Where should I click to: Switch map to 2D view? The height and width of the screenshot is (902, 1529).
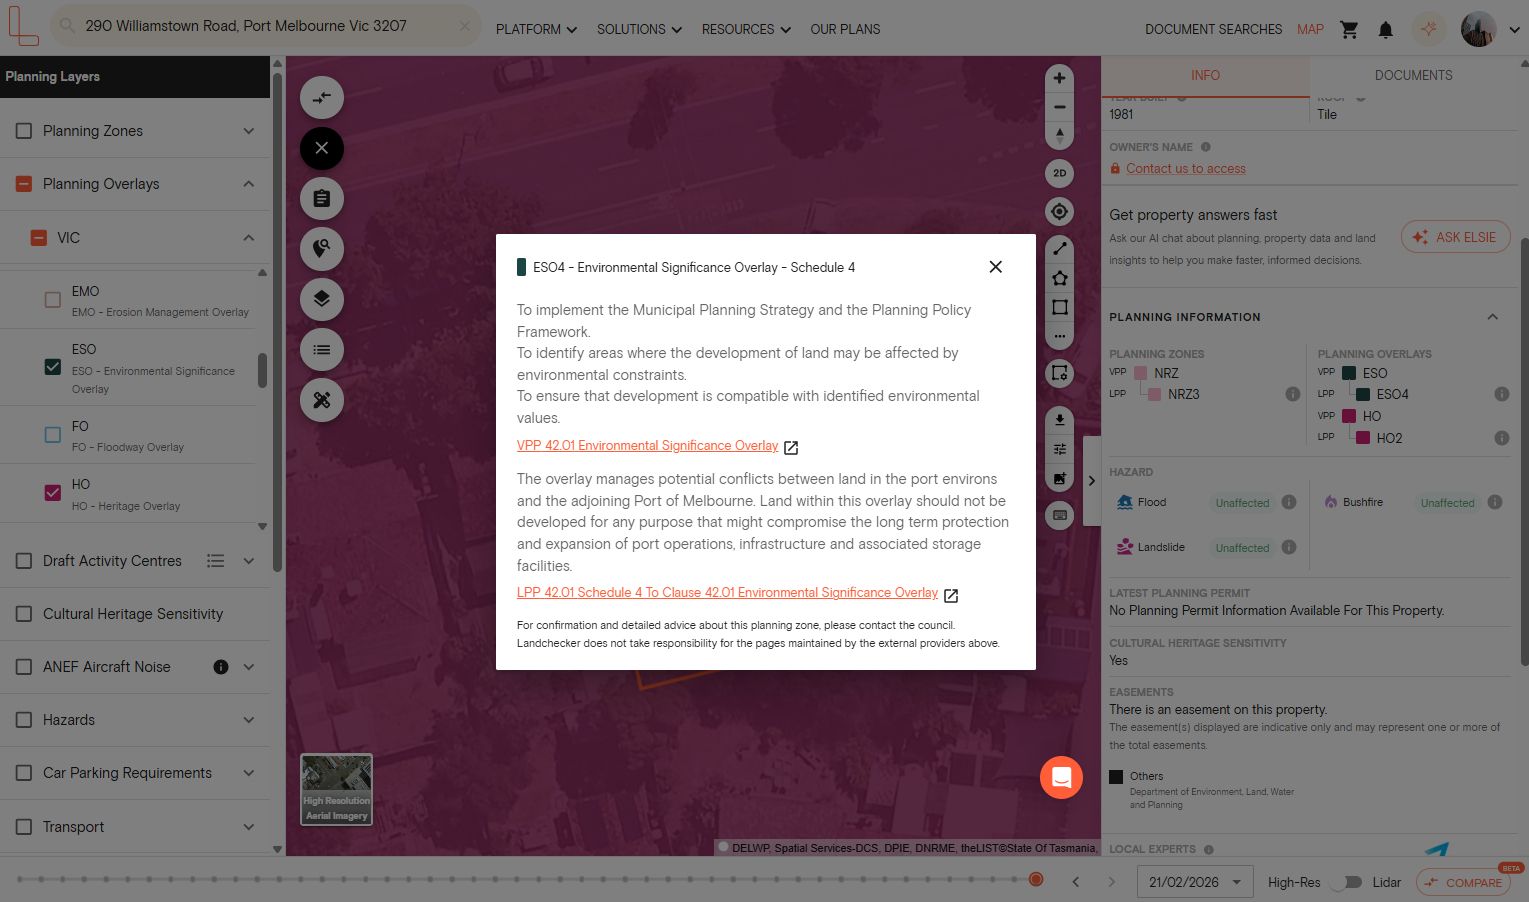click(1059, 173)
